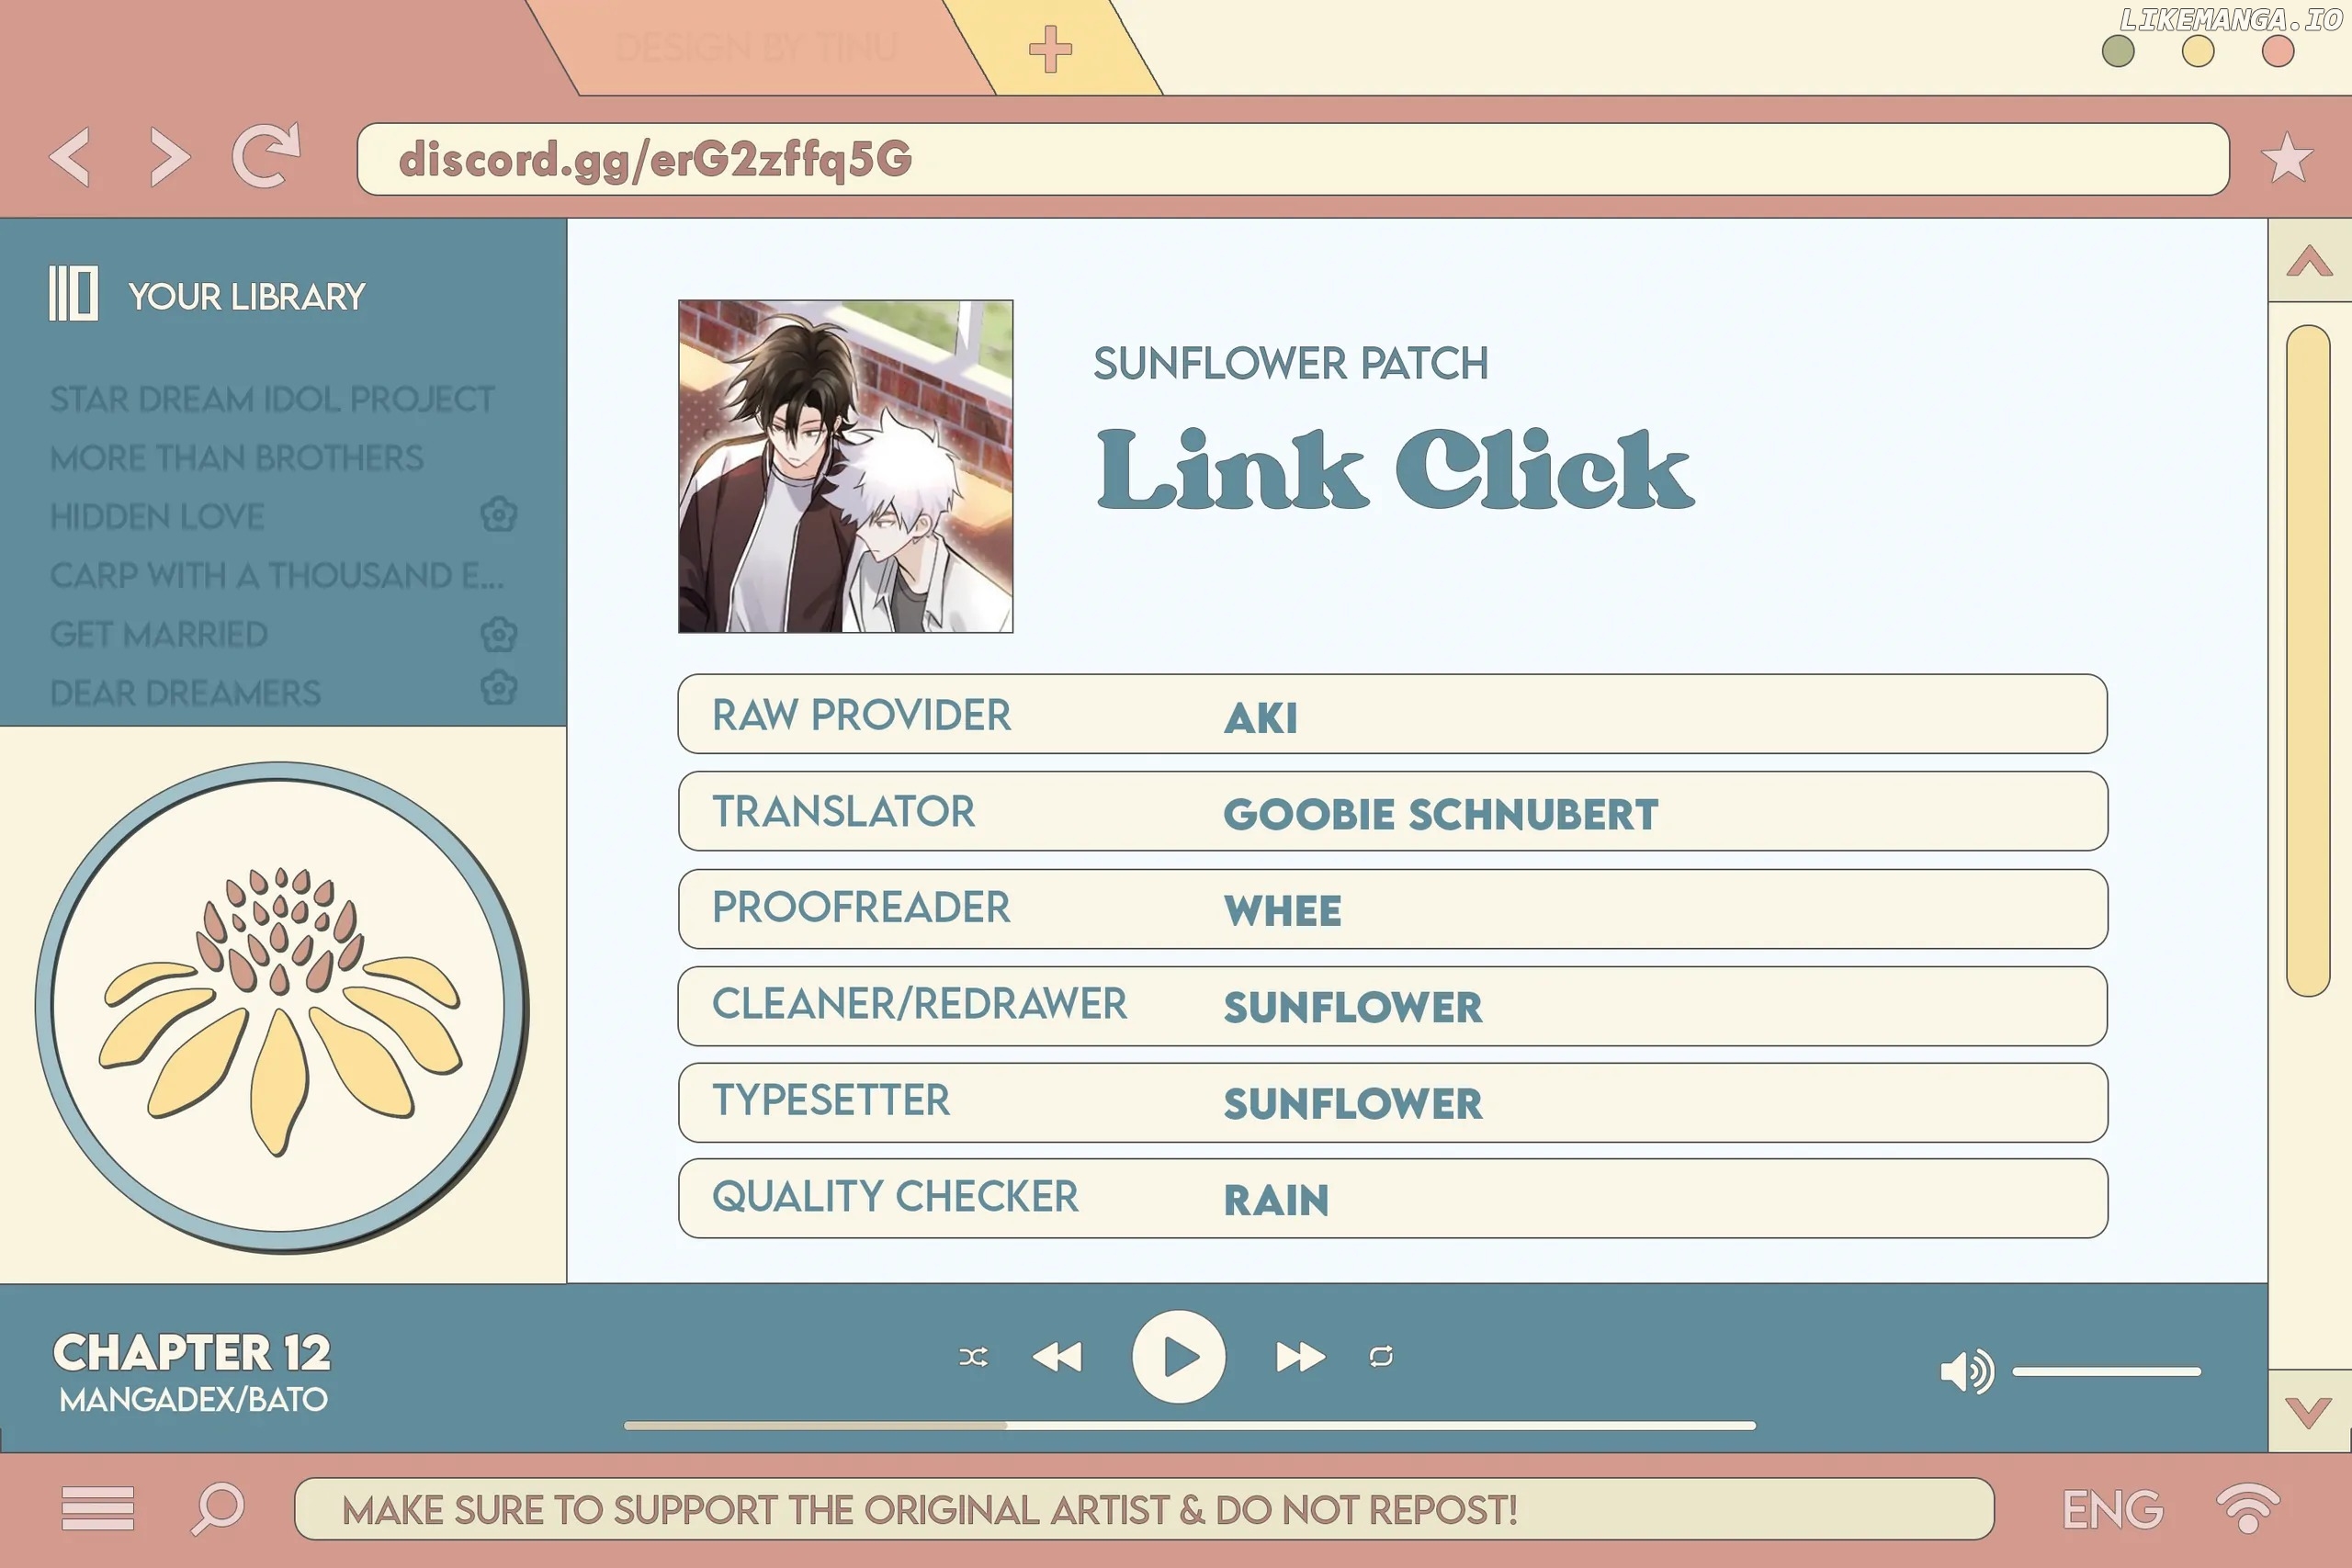Bookmark the page with the star icon
Image resolution: width=2352 pixels, height=1568 pixels.
click(2286, 158)
